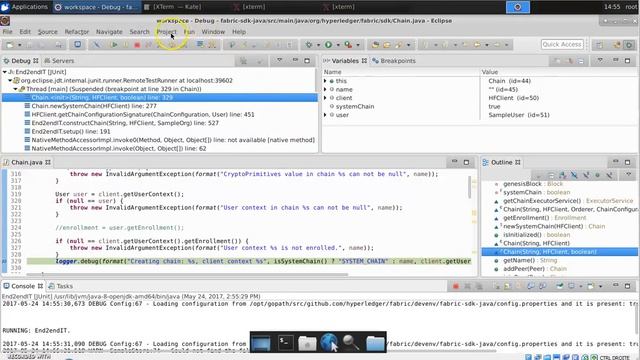Viewport: 640px width, 360px height.
Task: Maximize the Chain.java editor area
Action: click(x=466, y=162)
